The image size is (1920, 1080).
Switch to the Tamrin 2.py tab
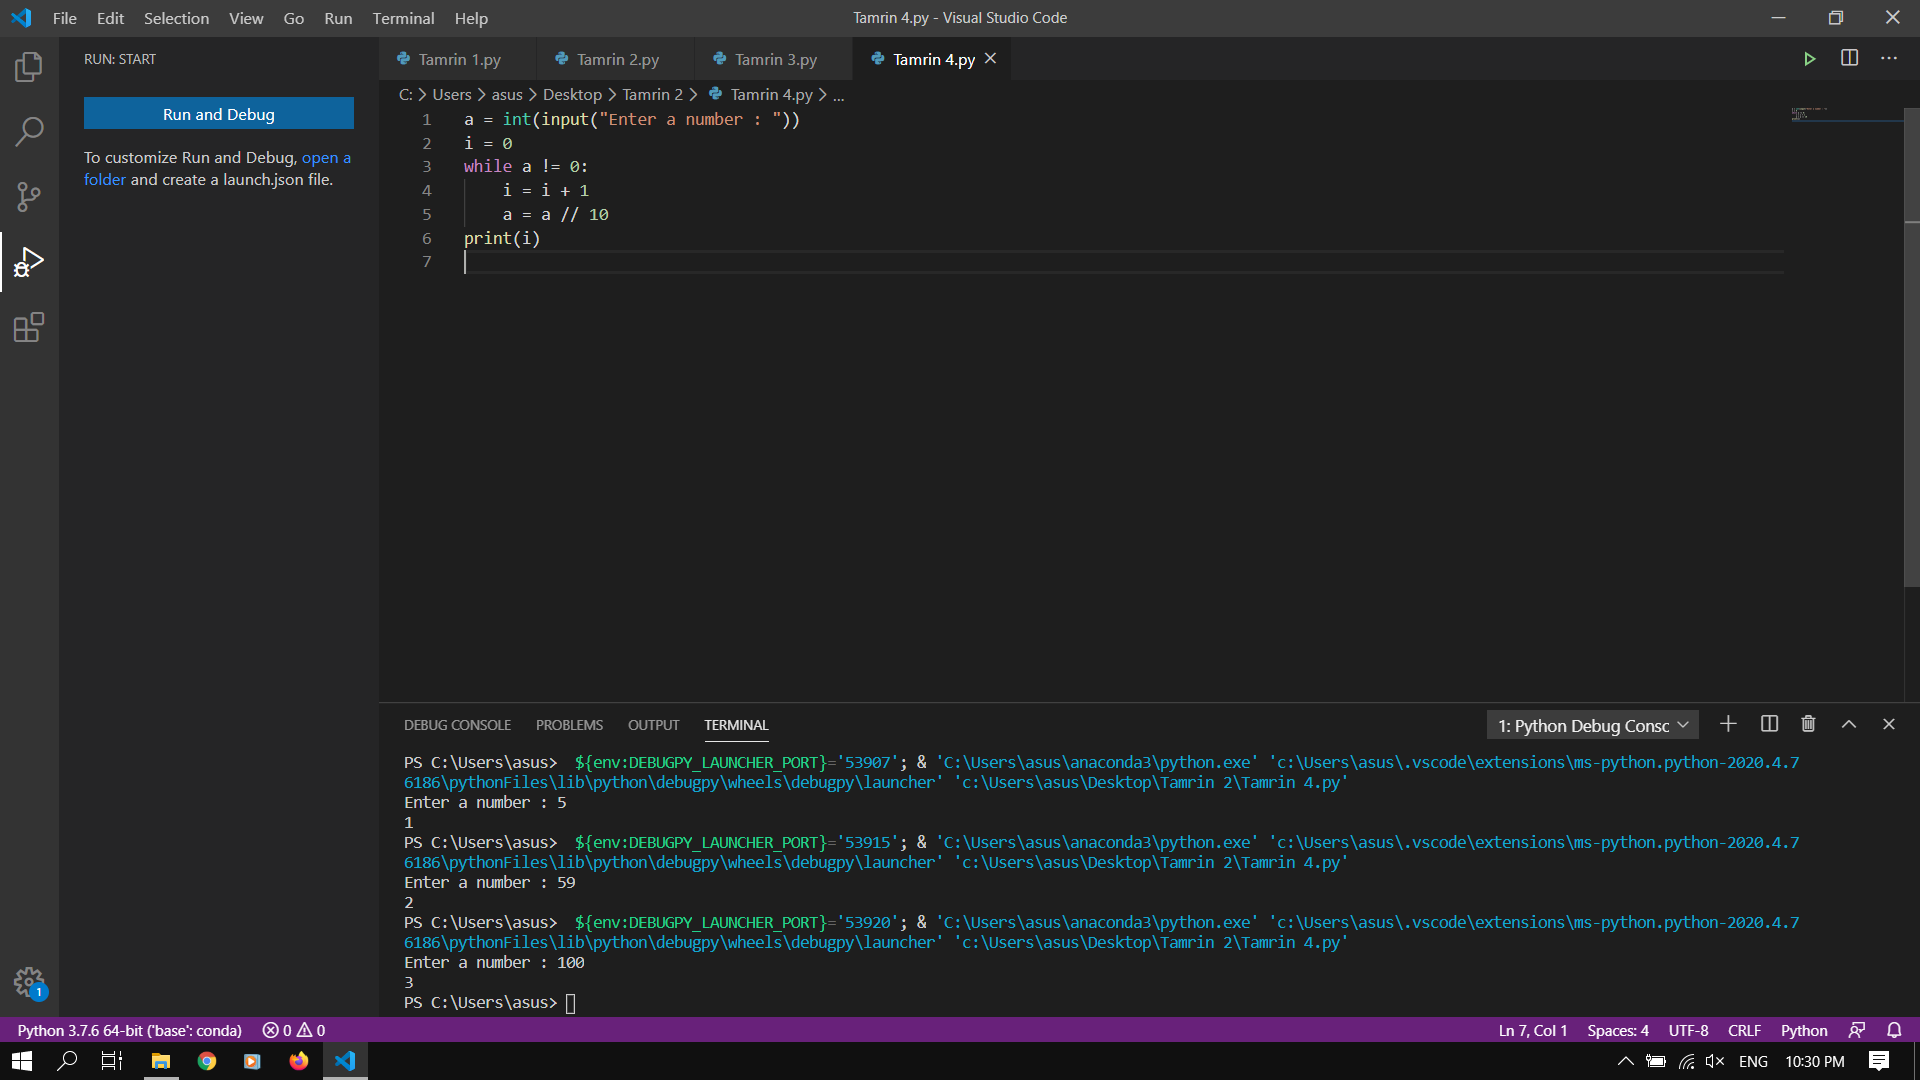(x=616, y=59)
